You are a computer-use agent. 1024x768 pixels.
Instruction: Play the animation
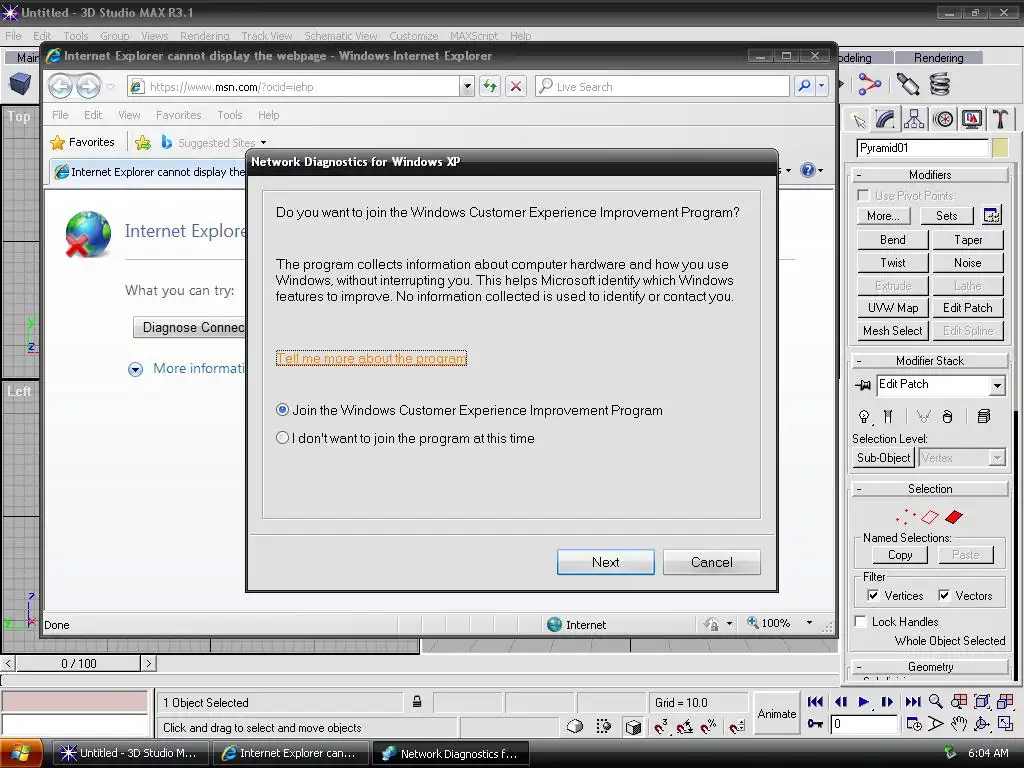point(863,702)
